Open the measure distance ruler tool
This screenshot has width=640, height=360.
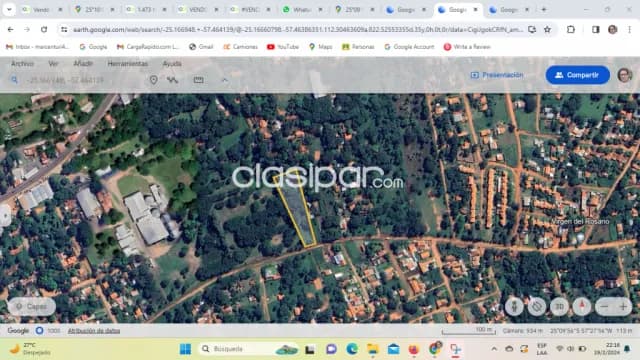click(198, 80)
